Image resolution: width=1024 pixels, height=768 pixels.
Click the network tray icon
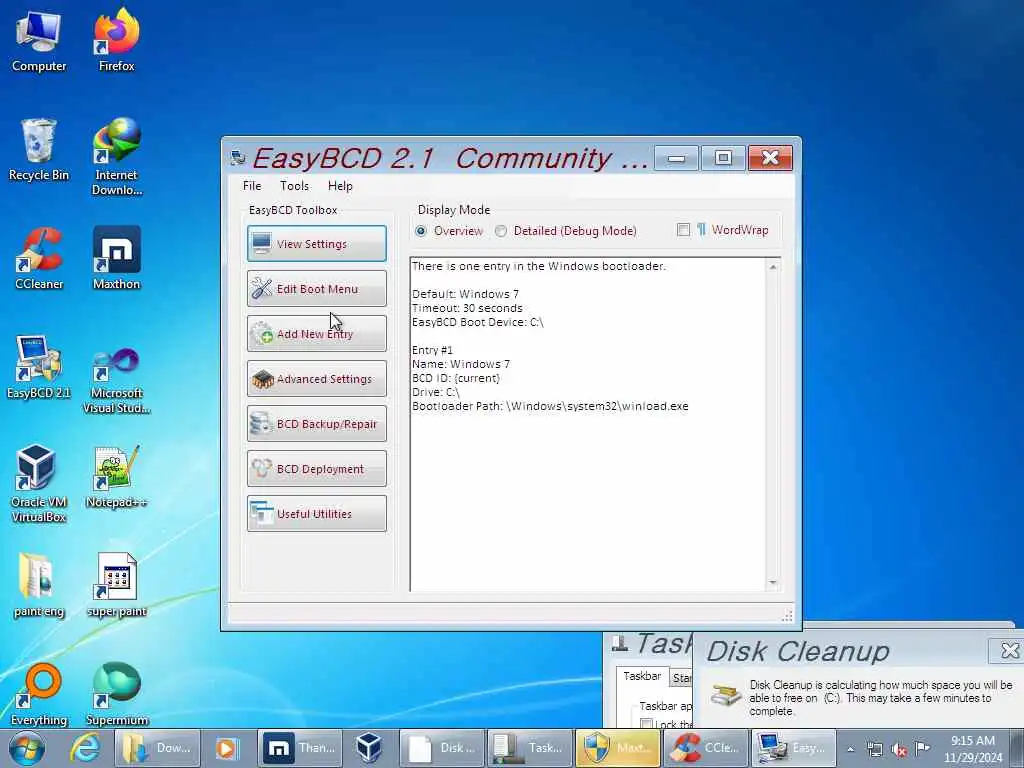(874, 749)
